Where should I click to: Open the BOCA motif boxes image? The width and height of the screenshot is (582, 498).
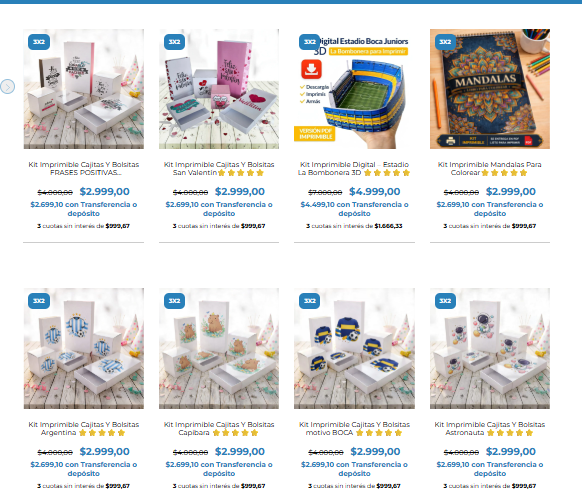(354, 349)
